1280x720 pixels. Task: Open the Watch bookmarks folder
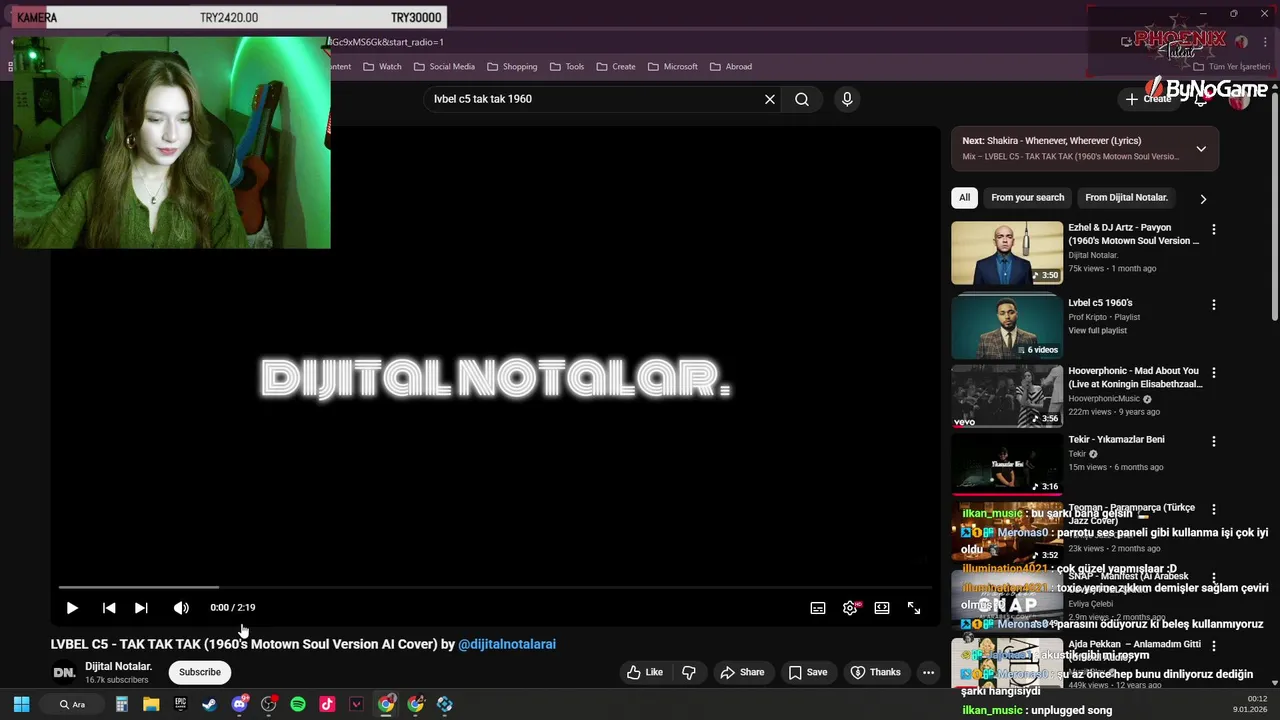pos(382,67)
